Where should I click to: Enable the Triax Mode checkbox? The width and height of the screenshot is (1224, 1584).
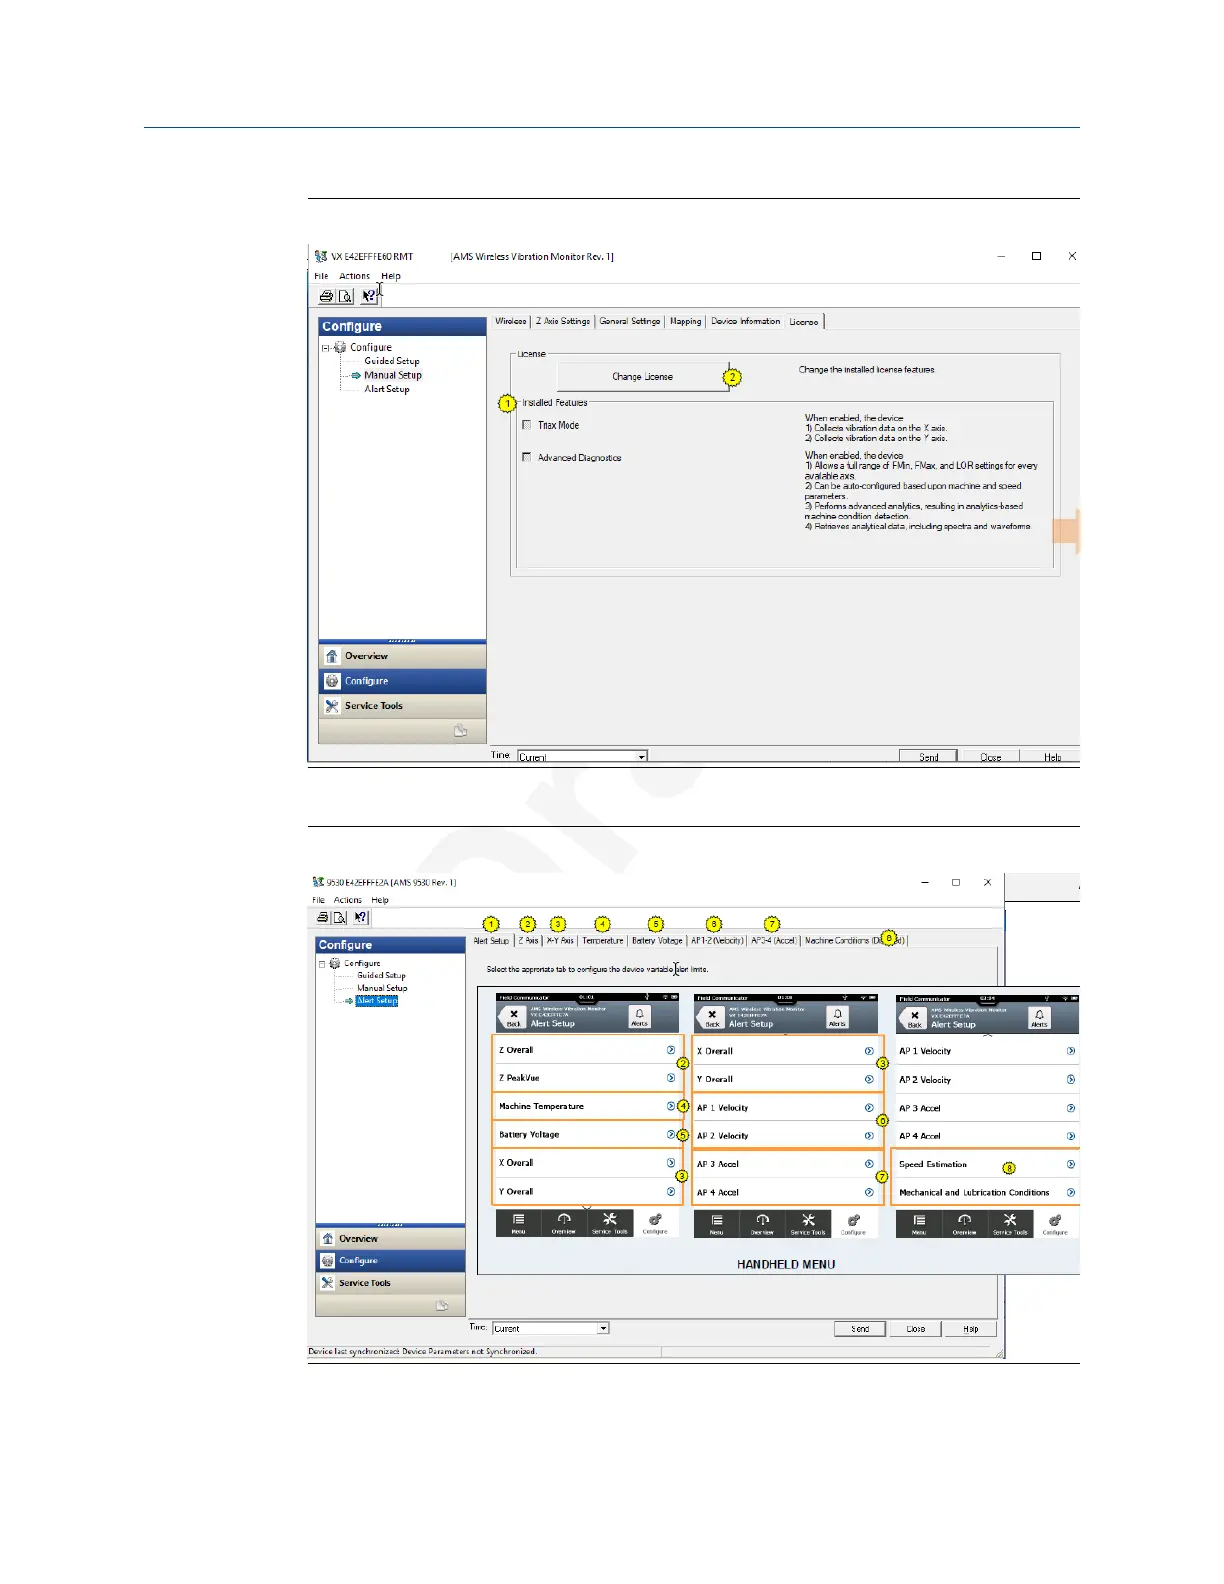[527, 425]
